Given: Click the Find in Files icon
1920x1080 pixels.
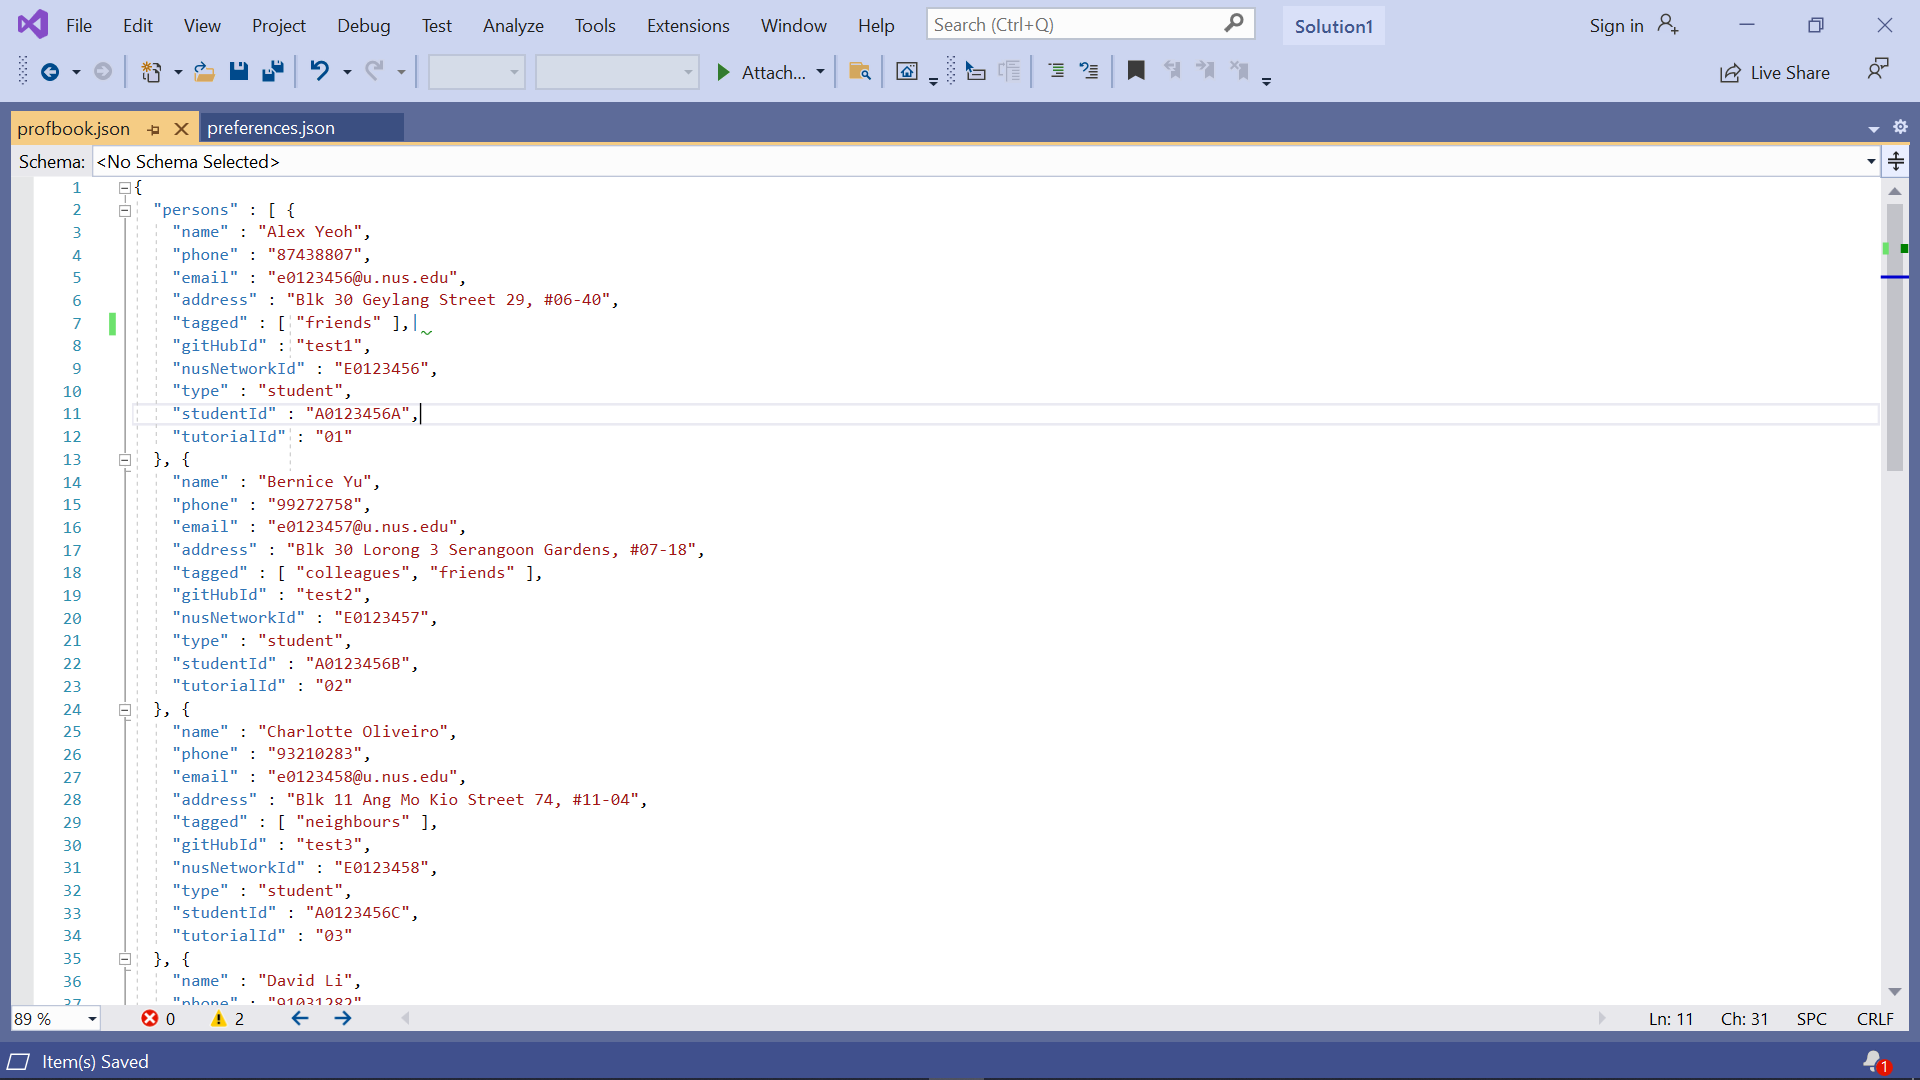Looking at the screenshot, I should [859, 71].
